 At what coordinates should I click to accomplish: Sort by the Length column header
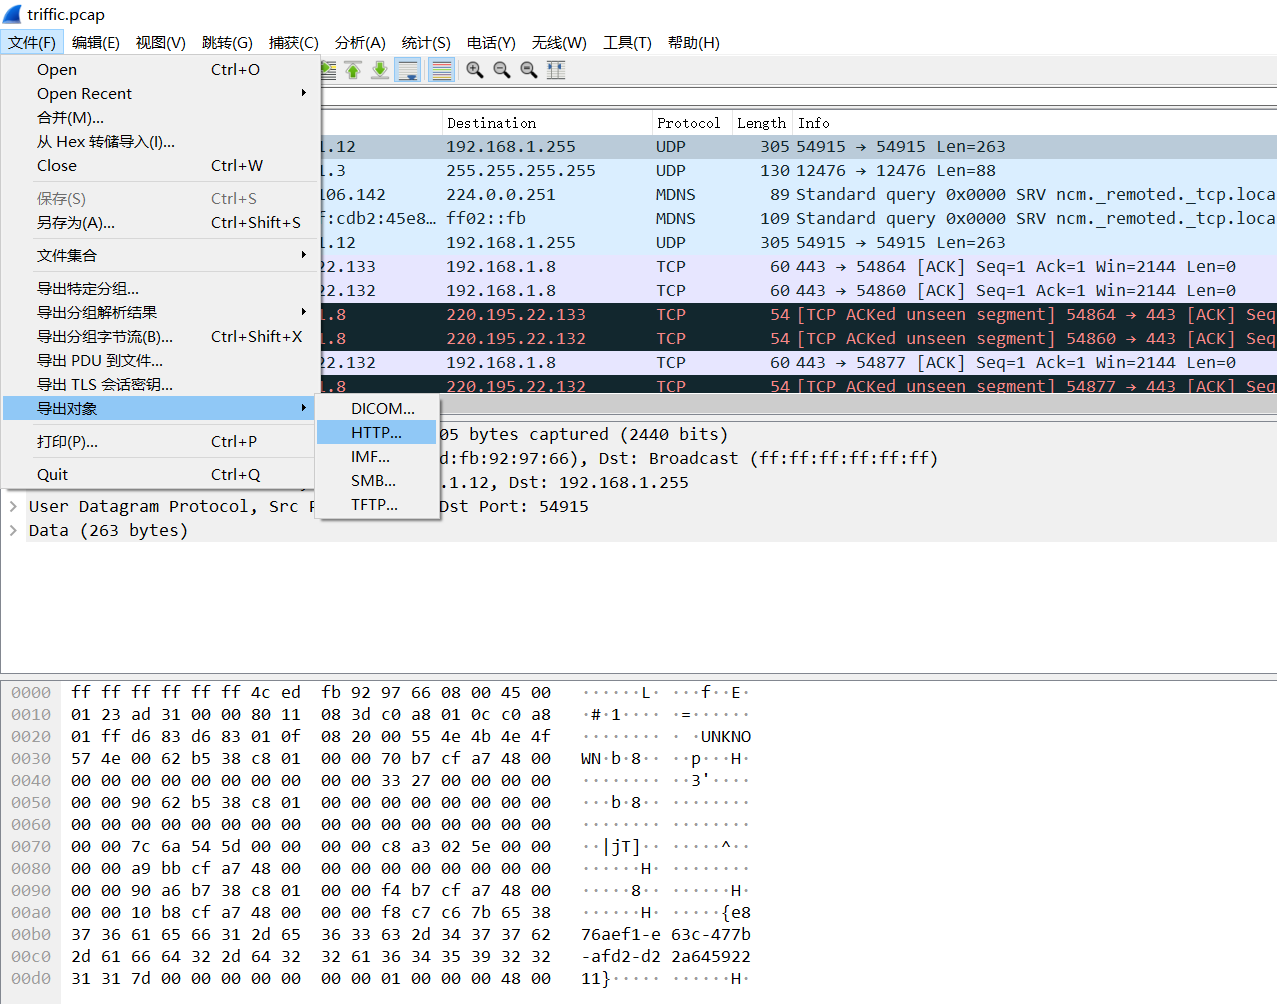pyautogui.click(x=762, y=123)
